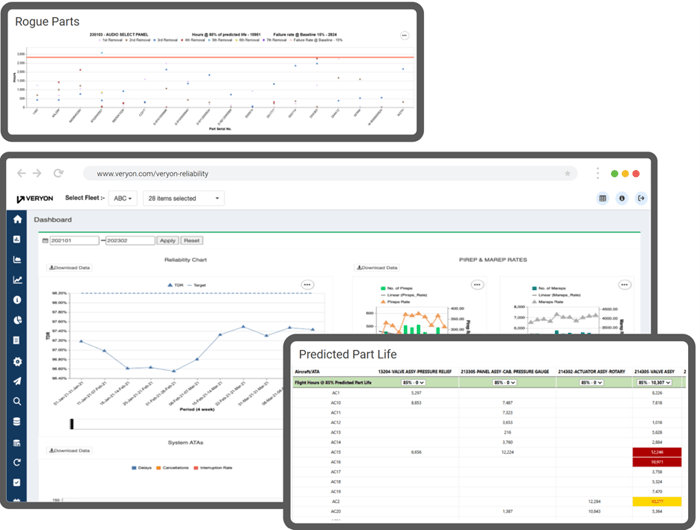Open the document report sidebar icon

click(x=17, y=340)
